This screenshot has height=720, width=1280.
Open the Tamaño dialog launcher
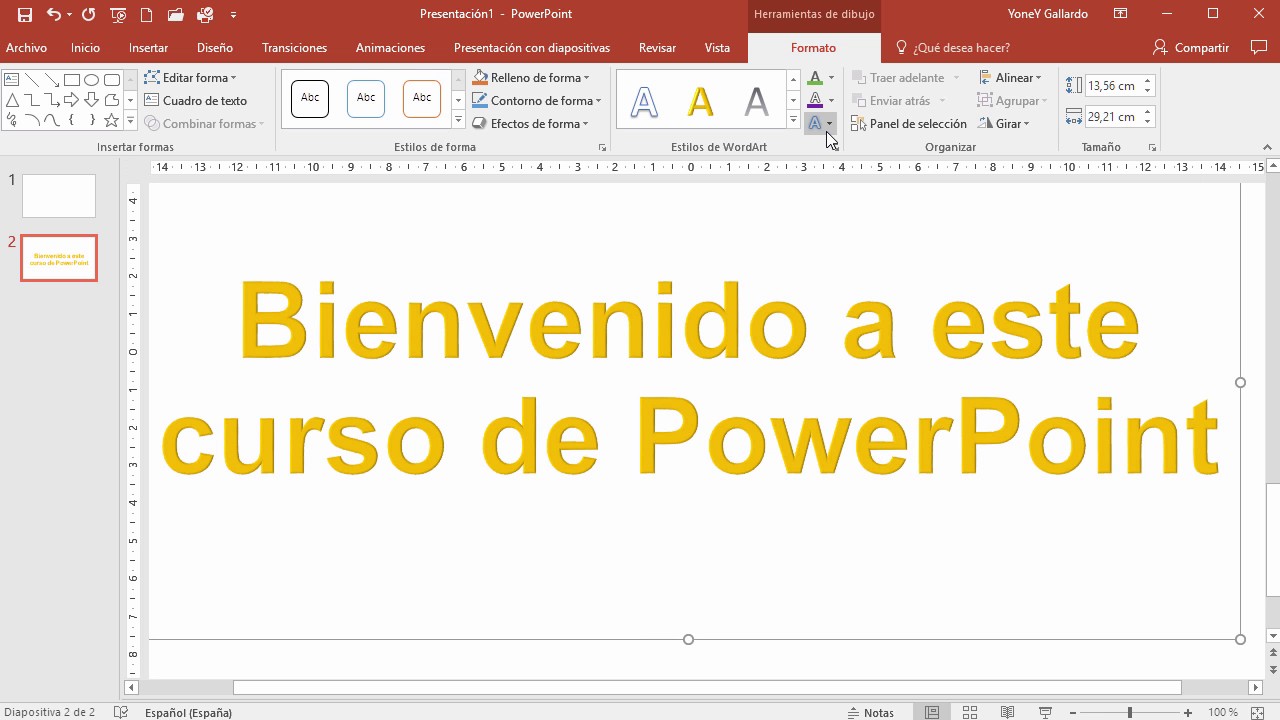point(1152,148)
